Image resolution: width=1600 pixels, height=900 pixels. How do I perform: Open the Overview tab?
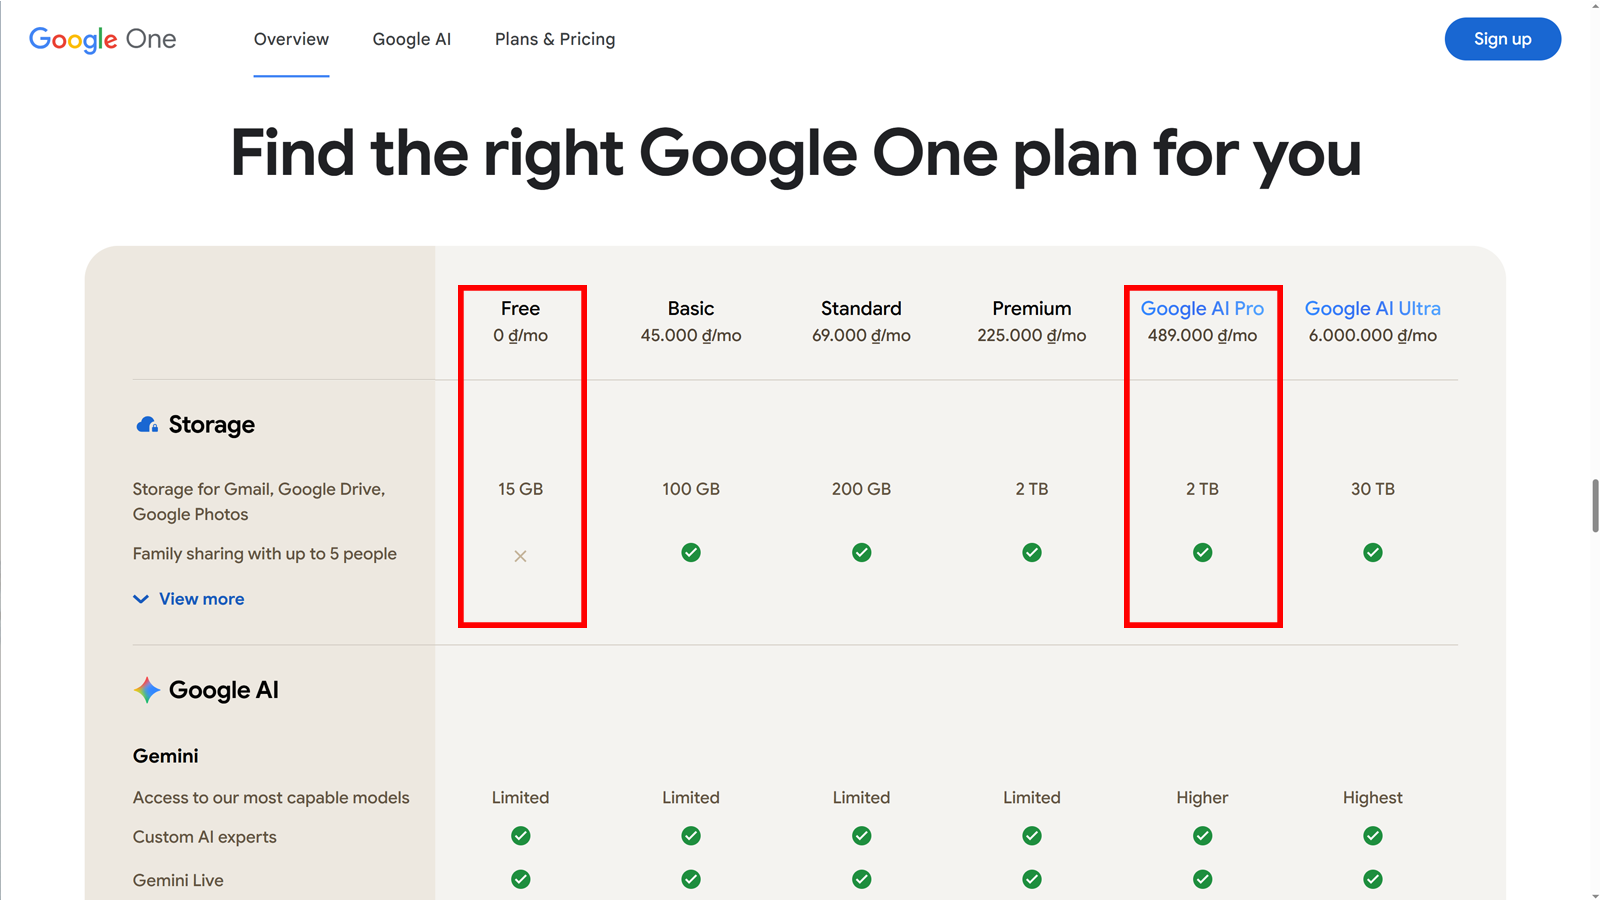291,40
